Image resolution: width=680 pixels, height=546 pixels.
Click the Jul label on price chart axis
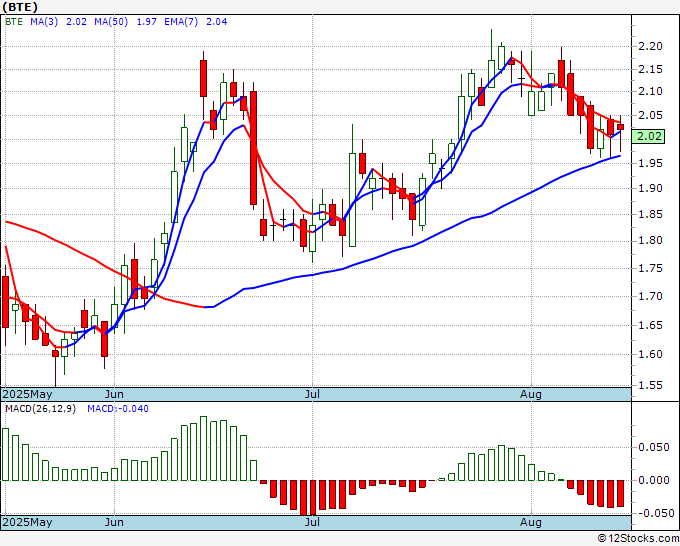(312, 394)
